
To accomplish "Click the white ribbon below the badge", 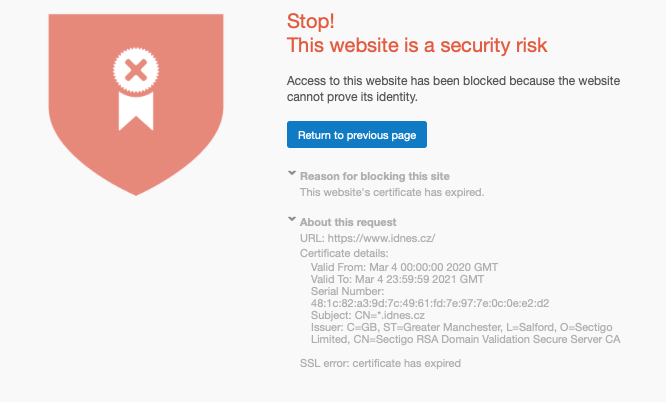I will pyautogui.click(x=136, y=111).
